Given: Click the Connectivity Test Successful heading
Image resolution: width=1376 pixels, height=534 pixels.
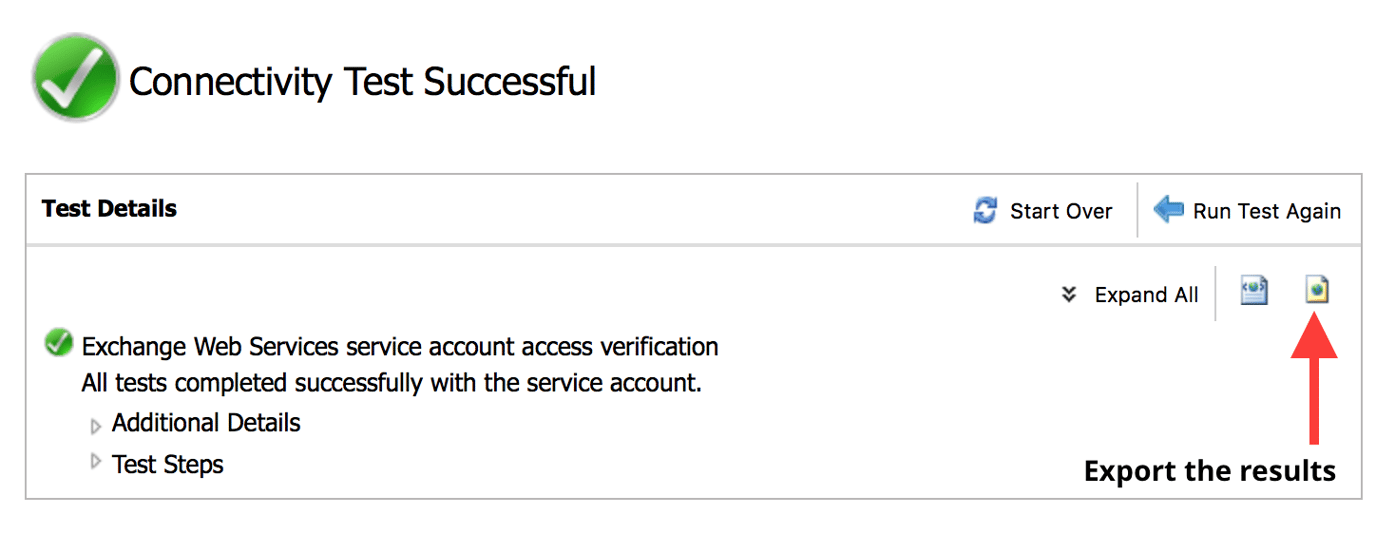Looking at the screenshot, I should [x=362, y=81].
